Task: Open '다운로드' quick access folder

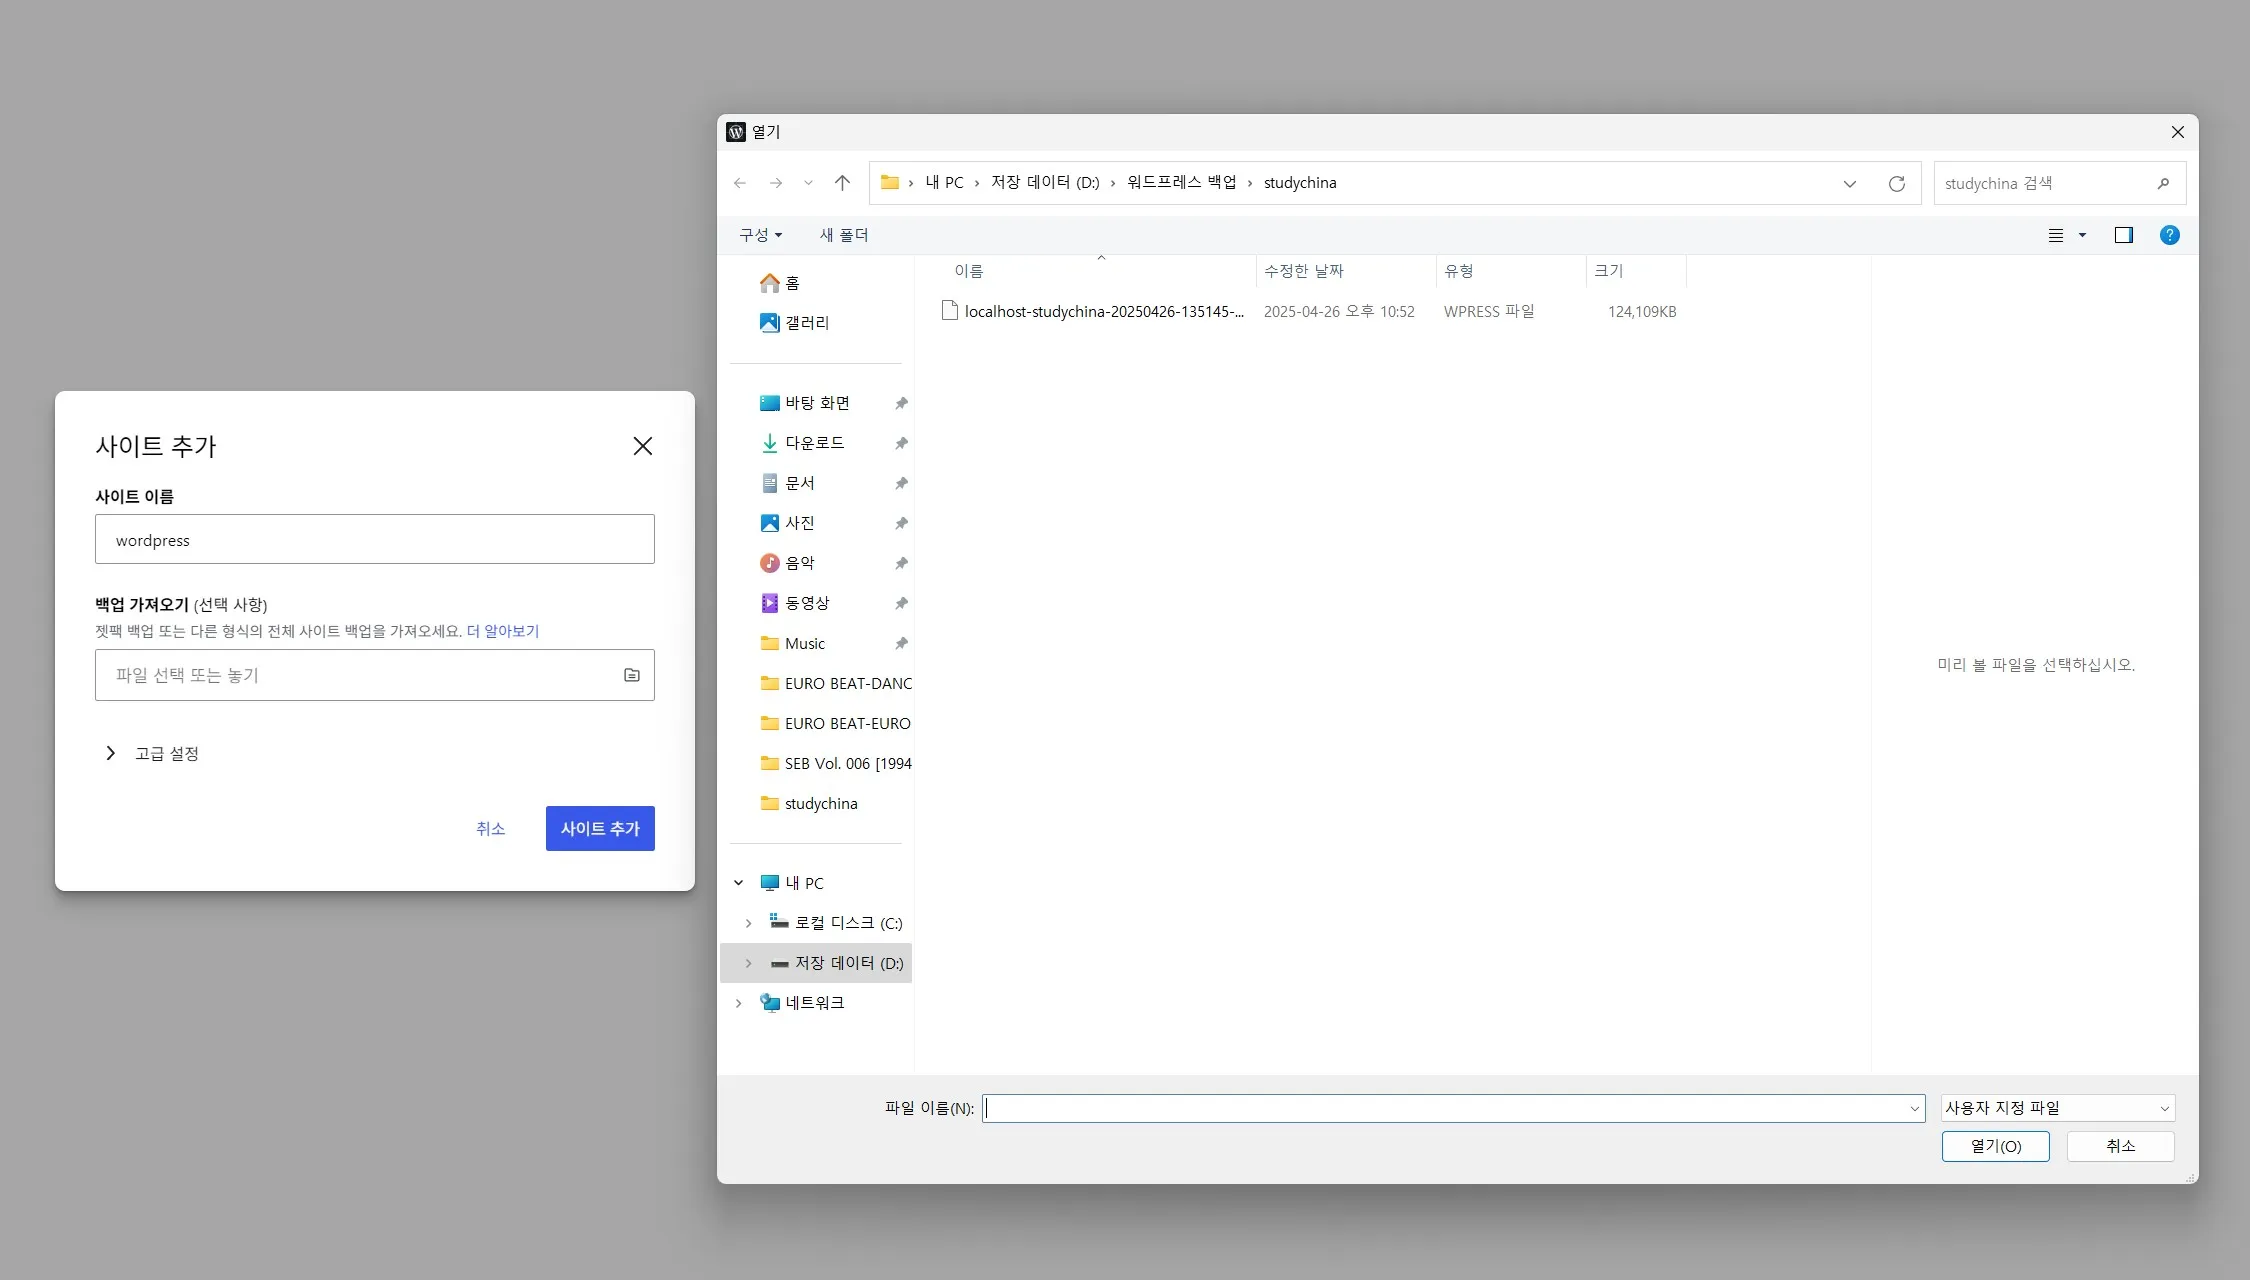Action: pos(803,443)
